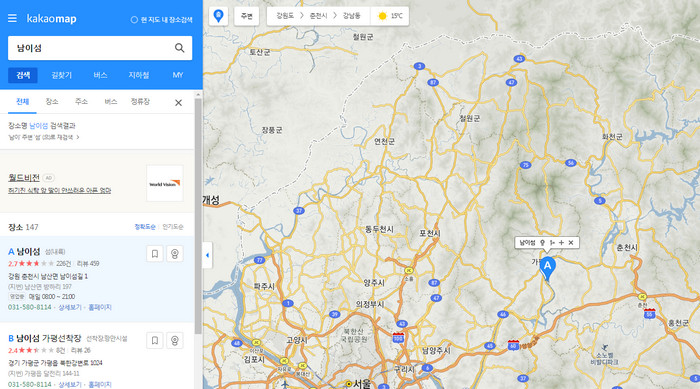Viewport: 700px width, 389px height.
Task: Open result B 남이섬 가평선착장 title
Action: (49, 338)
